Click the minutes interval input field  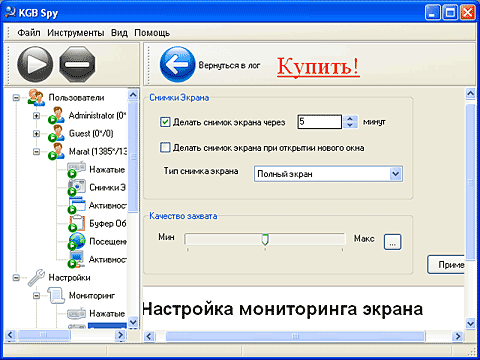[x=320, y=122]
